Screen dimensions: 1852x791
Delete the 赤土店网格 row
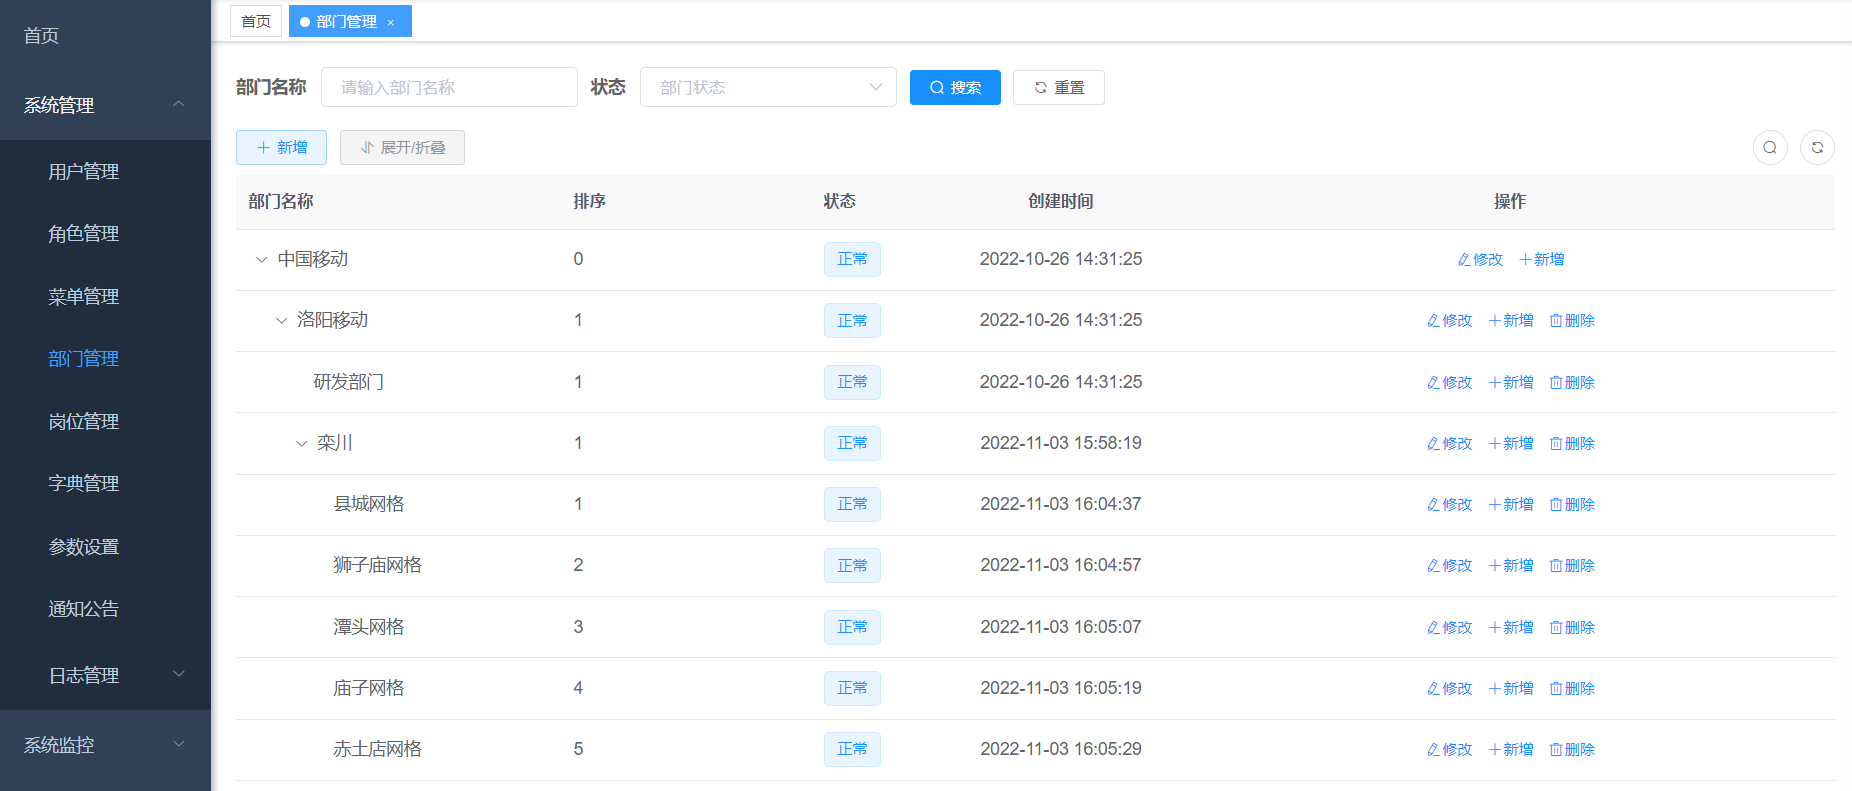[x=1572, y=749]
